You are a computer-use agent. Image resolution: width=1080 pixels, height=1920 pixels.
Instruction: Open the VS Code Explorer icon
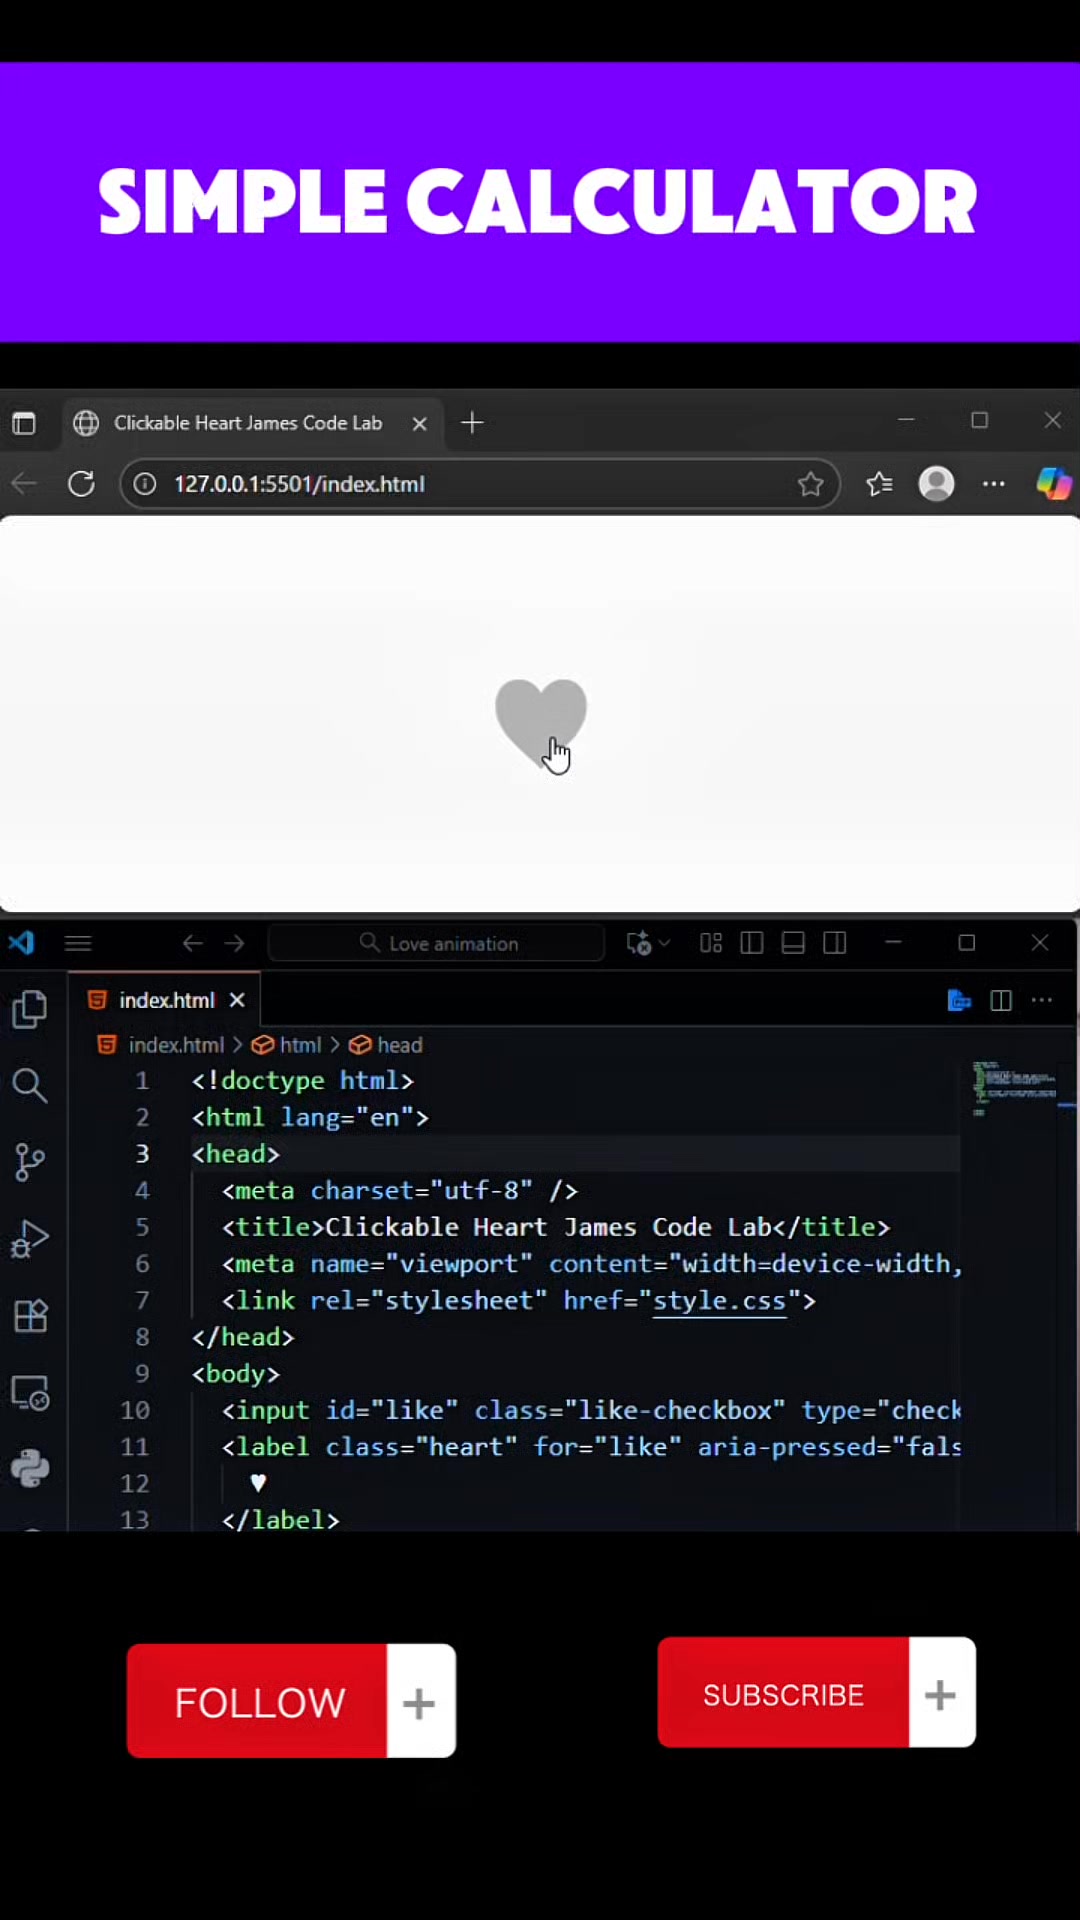click(30, 1009)
